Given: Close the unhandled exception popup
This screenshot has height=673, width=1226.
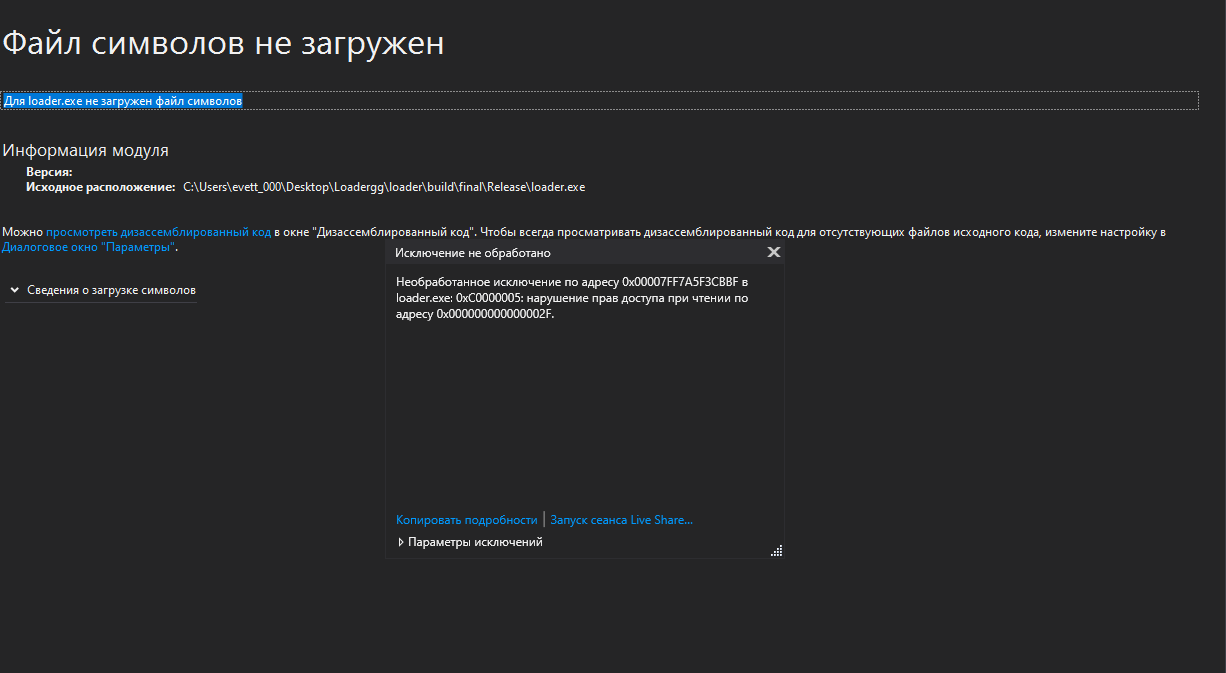Looking at the screenshot, I should [x=773, y=253].
